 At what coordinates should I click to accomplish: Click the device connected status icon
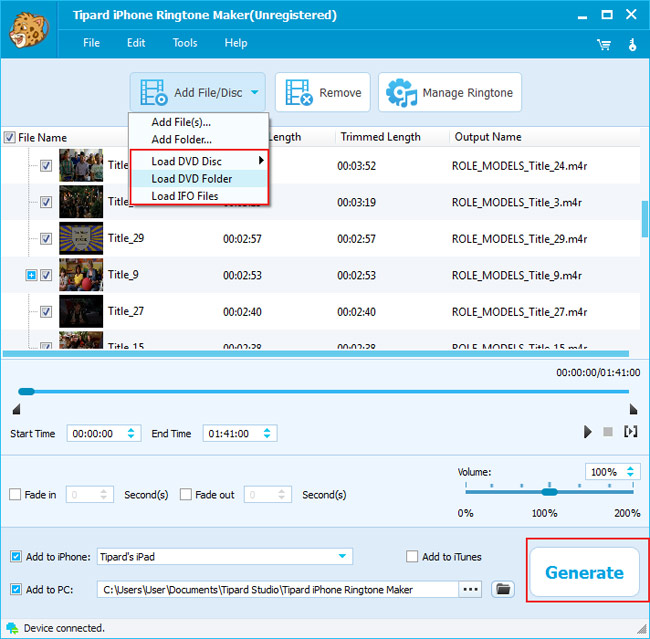[x=12, y=628]
